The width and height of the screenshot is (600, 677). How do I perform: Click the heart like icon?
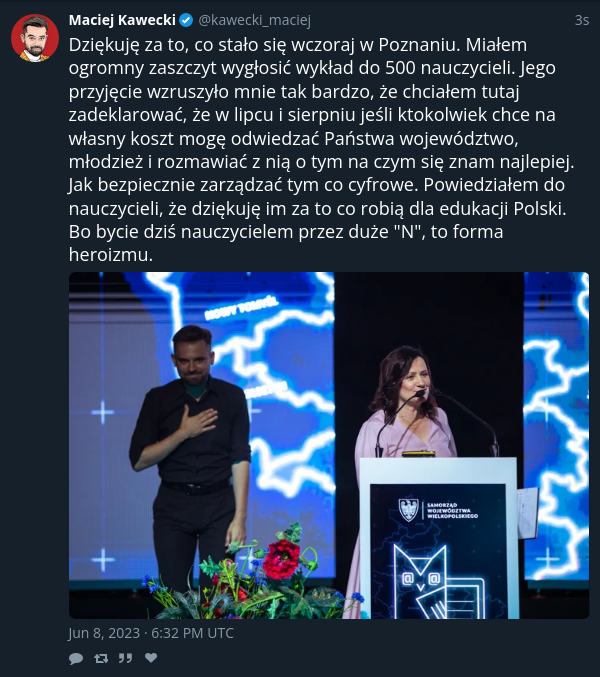coord(151,658)
